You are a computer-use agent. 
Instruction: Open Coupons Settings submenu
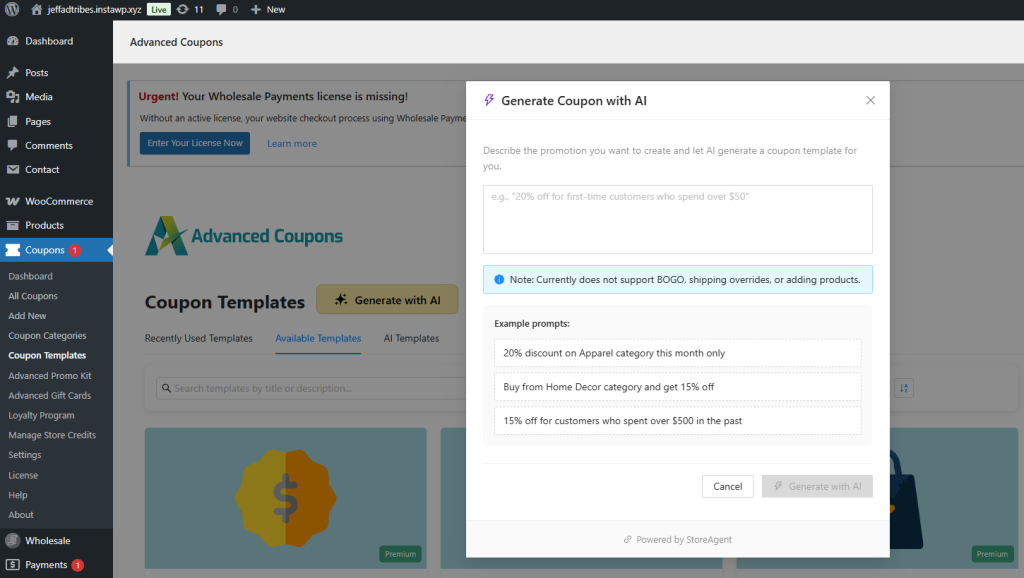pyautogui.click(x=25, y=455)
